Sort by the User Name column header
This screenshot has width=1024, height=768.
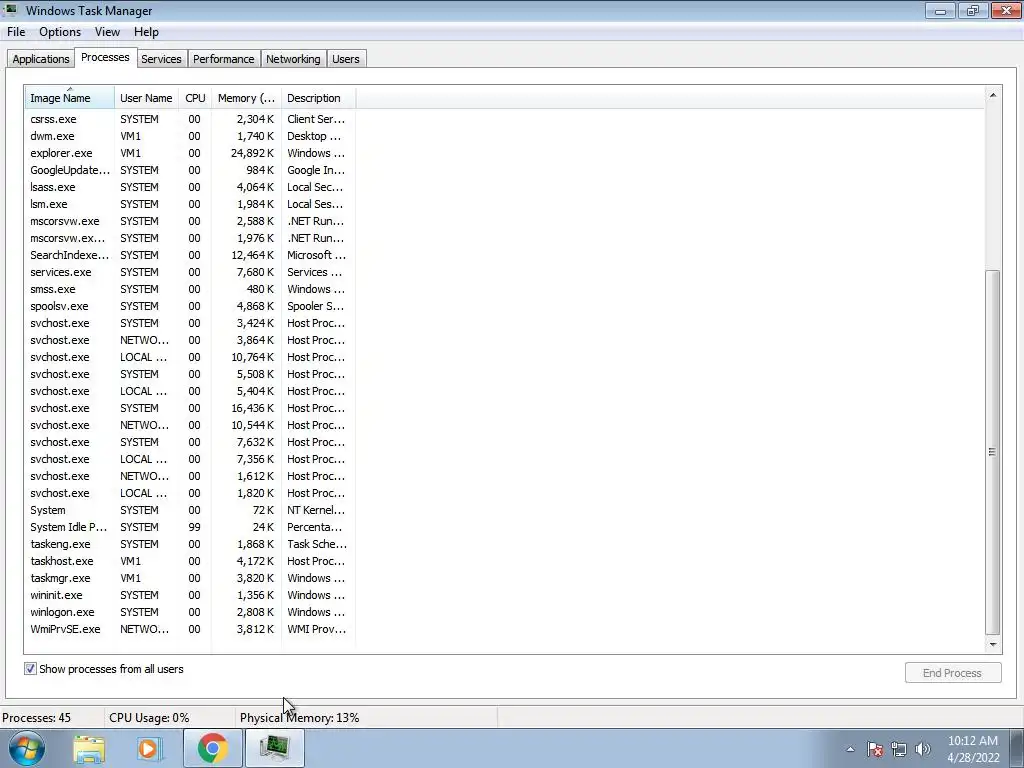(146, 98)
